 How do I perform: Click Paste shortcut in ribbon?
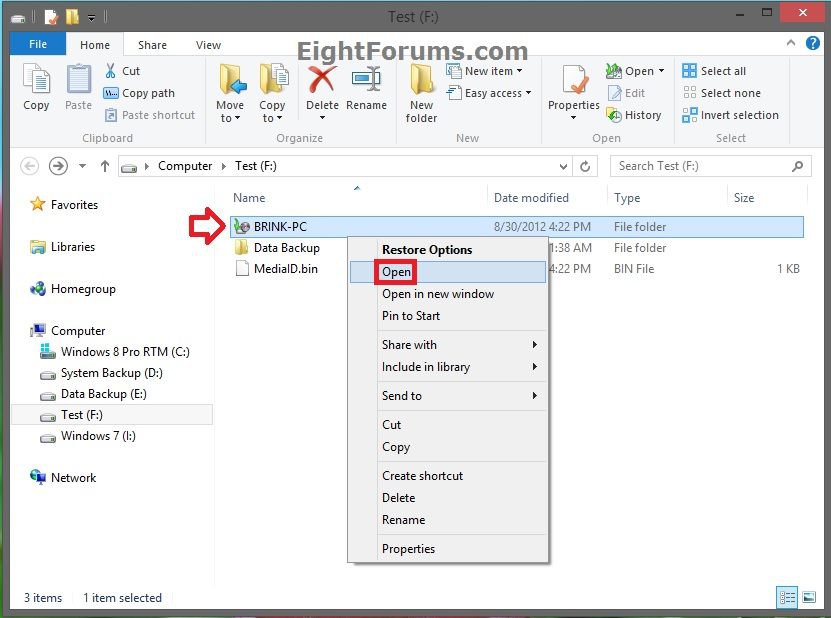pos(149,115)
